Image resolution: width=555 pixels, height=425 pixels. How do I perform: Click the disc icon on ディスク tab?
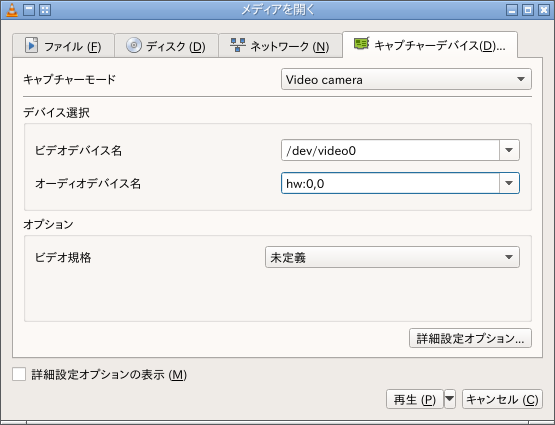point(134,45)
